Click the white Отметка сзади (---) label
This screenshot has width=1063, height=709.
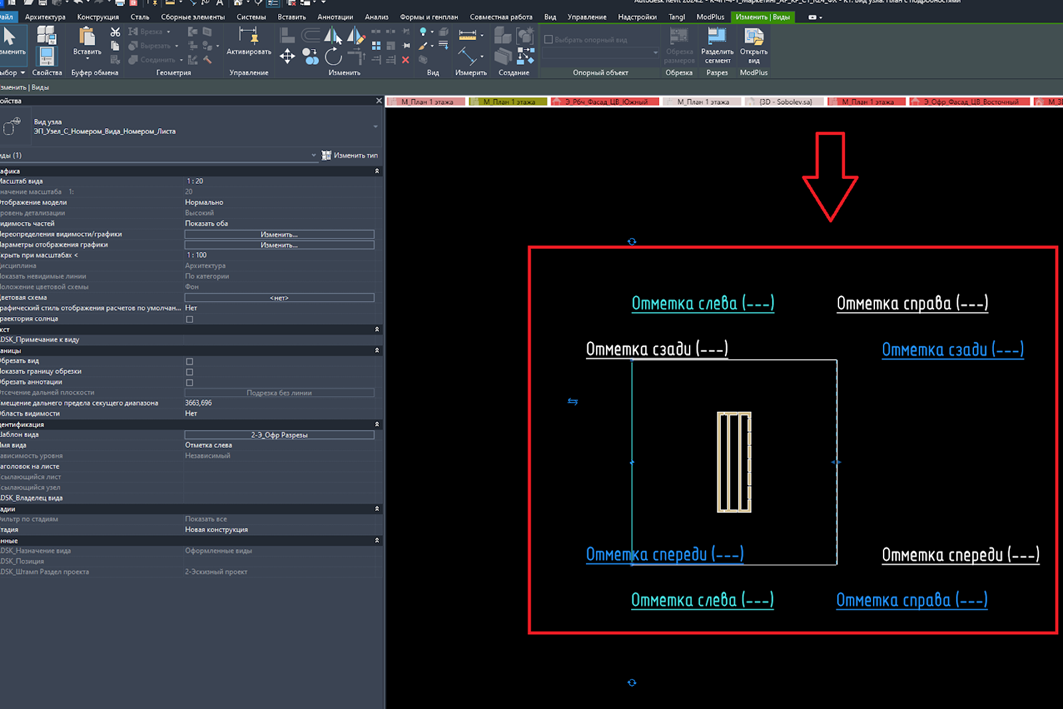[657, 348]
